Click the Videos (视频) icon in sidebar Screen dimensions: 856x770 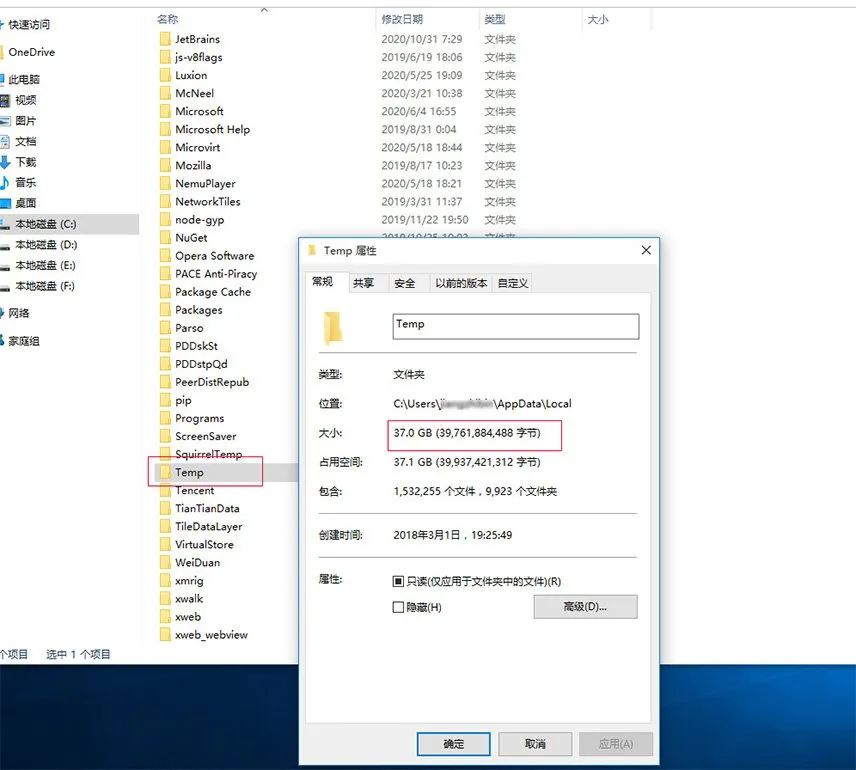click(5, 100)
